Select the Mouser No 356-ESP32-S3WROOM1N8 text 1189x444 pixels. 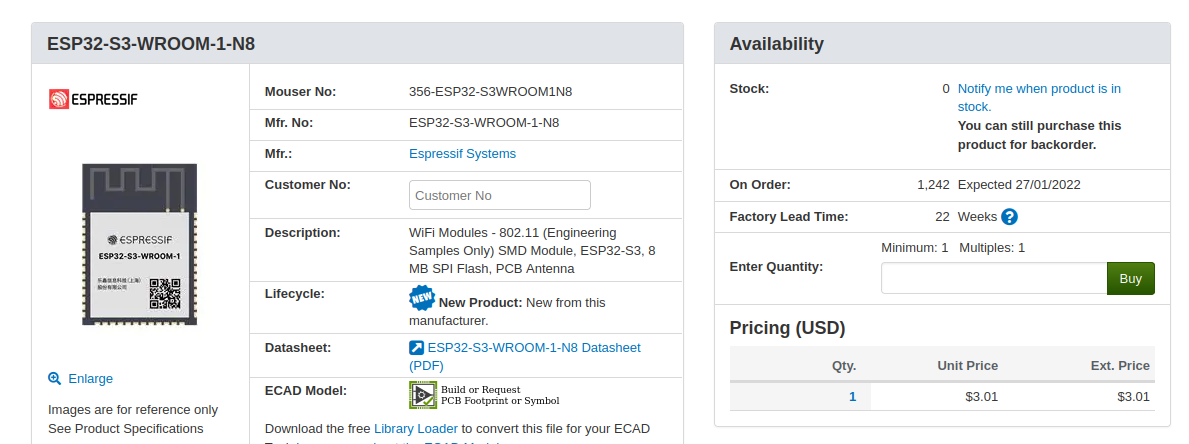(491, 92)
